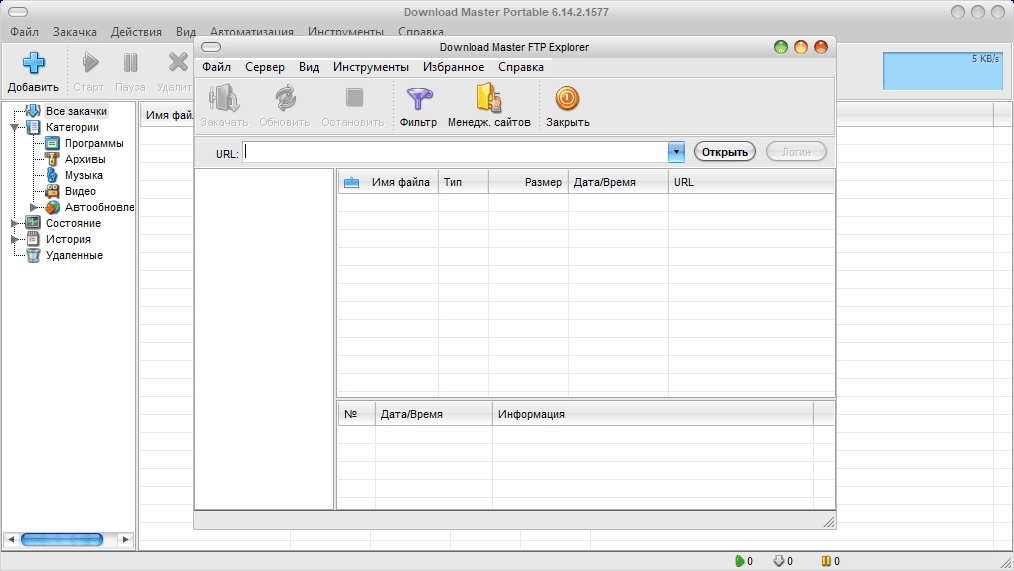The height and width of the screenshot is (571, 1014).
Task: Open Закачка menu in main window
Action: 74,32
